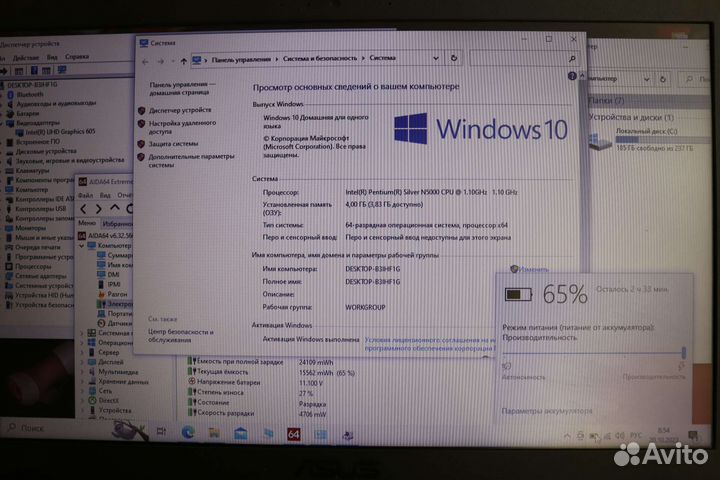Screen dimensions: 720x480
Task: Open 'Файл' menu in AIDA64
Action: tap(85, 195)
